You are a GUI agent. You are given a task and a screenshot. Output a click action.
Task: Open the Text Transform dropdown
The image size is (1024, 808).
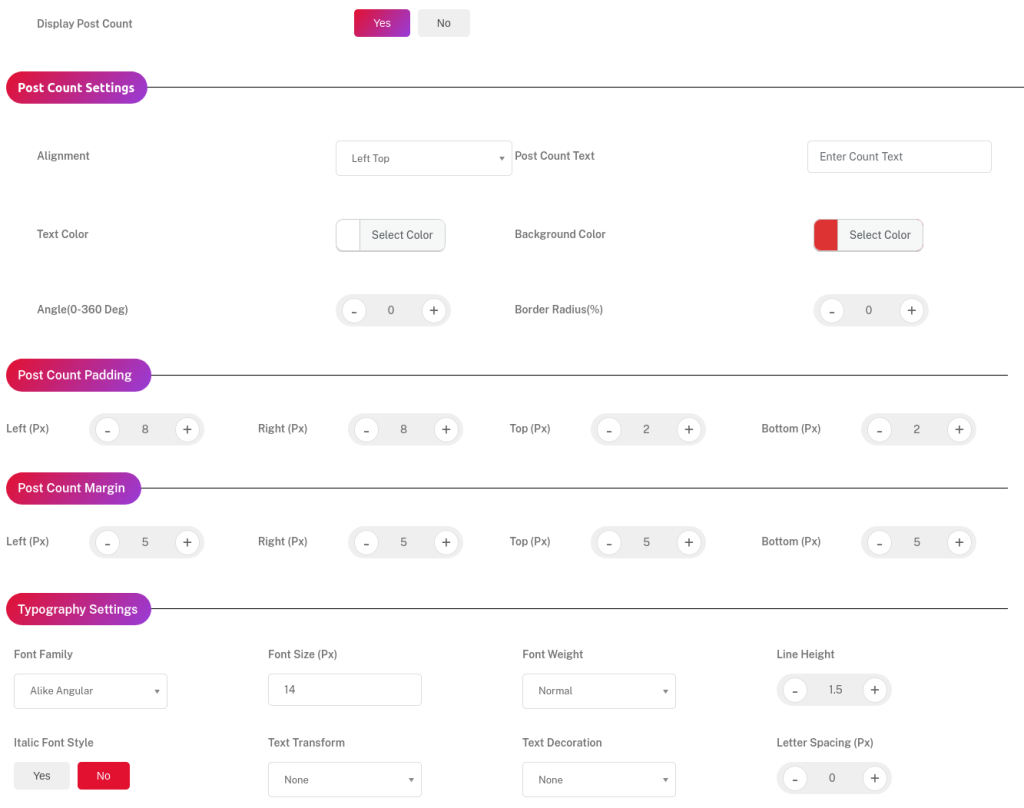[x=345, y=780]
